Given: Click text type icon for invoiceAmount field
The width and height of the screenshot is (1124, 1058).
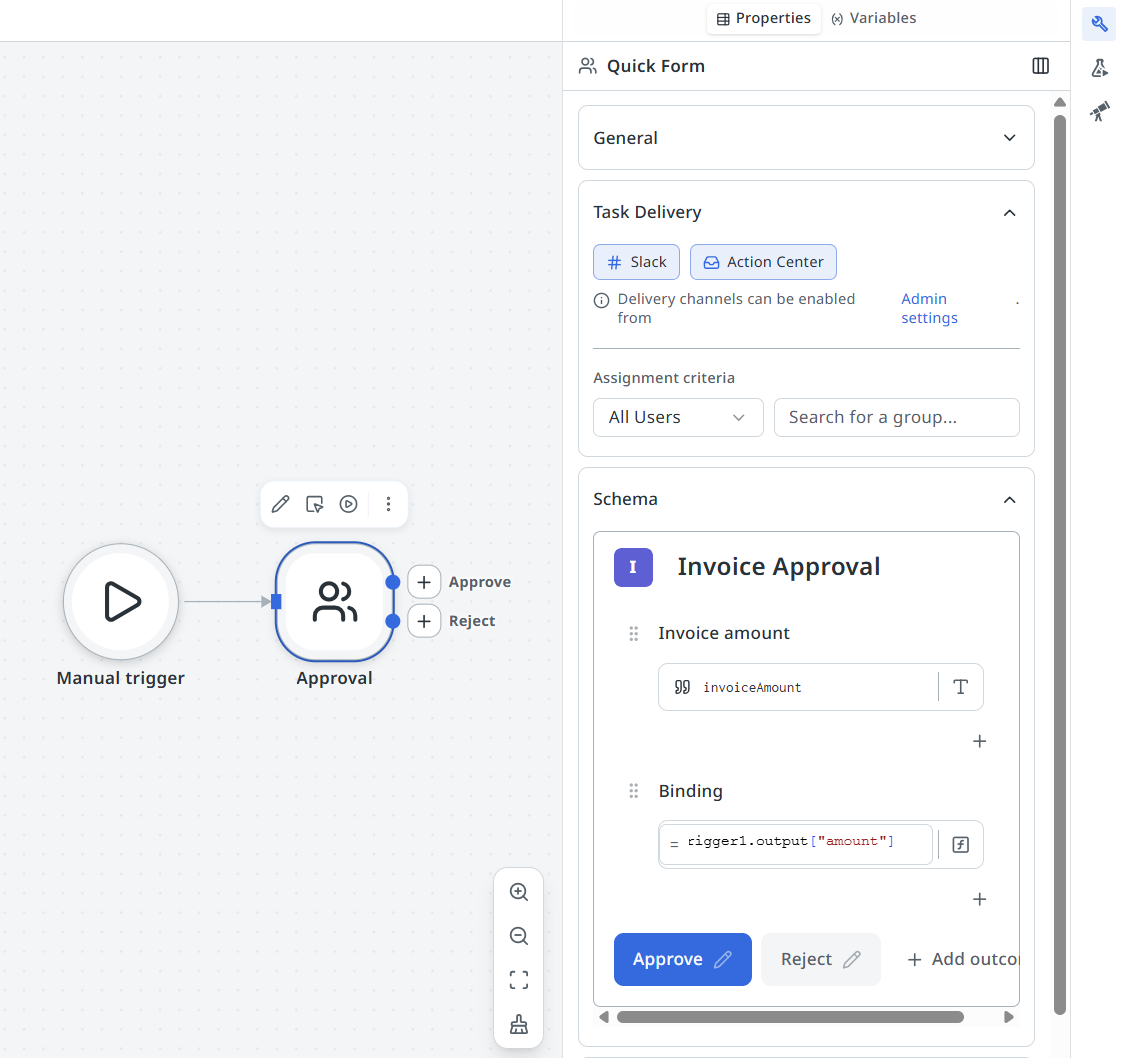Looking at the screenshot, I should [961, 687].
